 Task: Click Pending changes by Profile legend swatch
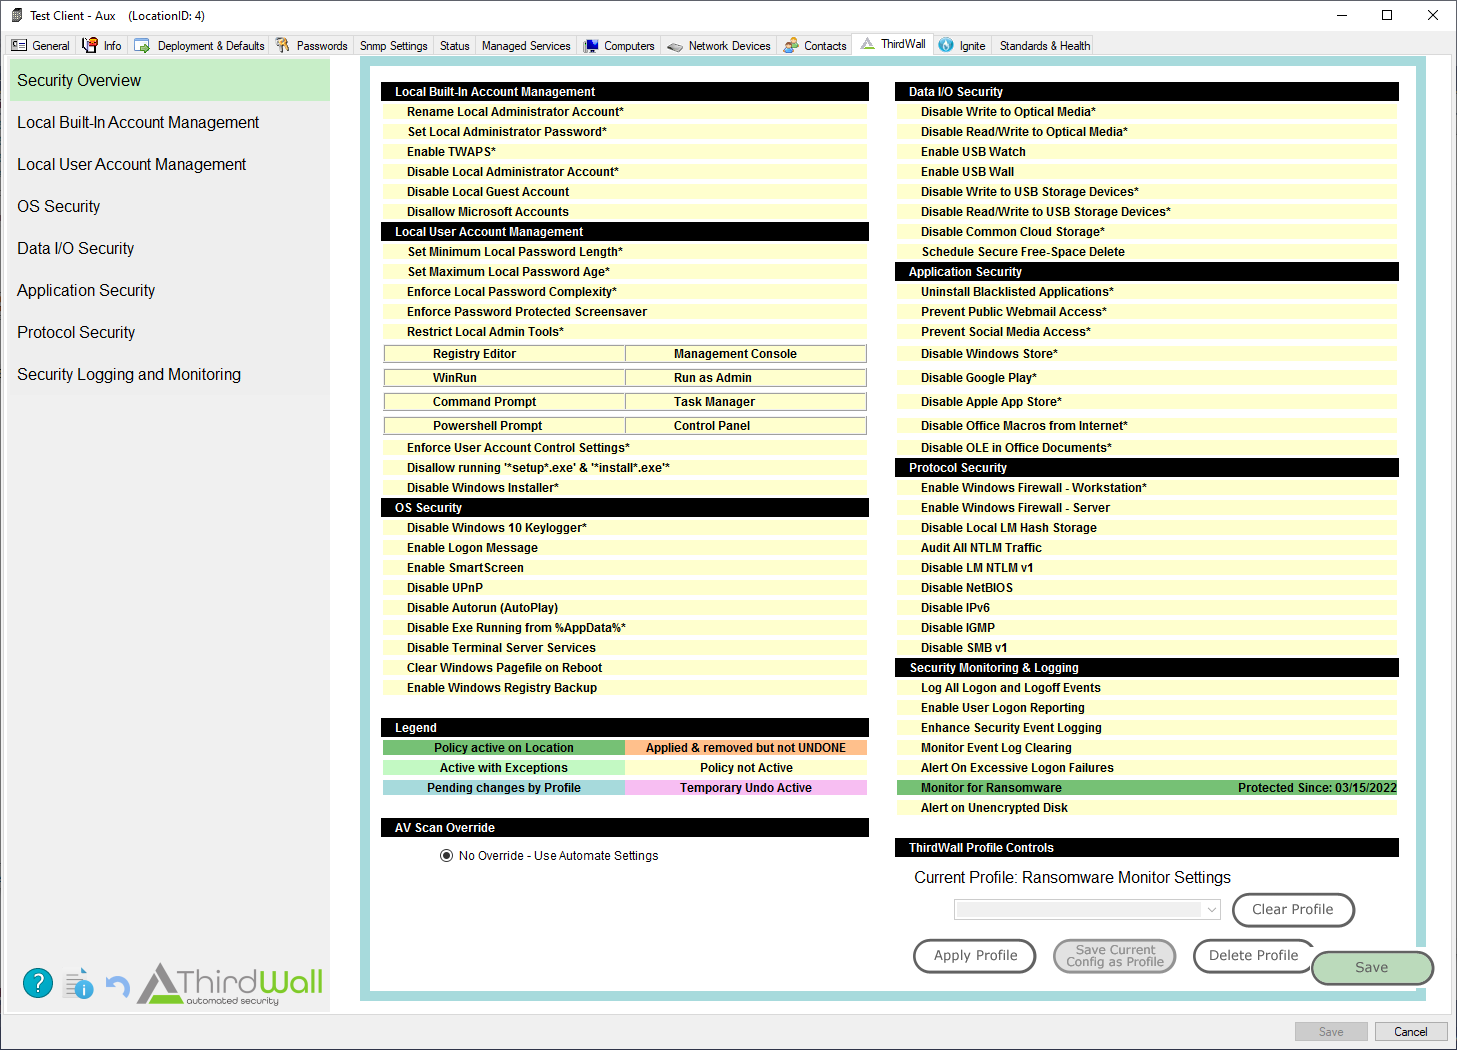coord(504,787)
